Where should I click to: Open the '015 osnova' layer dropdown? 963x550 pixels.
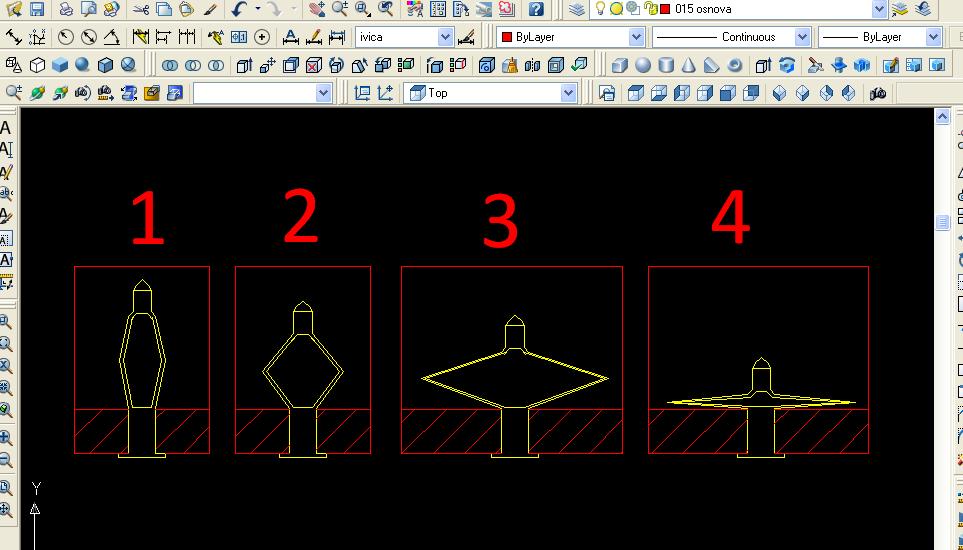(x=879, y=9)
